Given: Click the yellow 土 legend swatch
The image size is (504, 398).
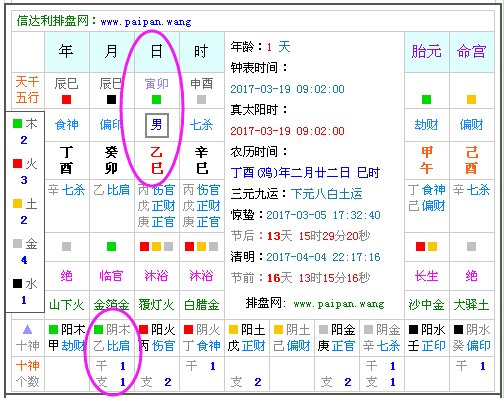Looking at the screenshot, I should [x=17, y=203].
